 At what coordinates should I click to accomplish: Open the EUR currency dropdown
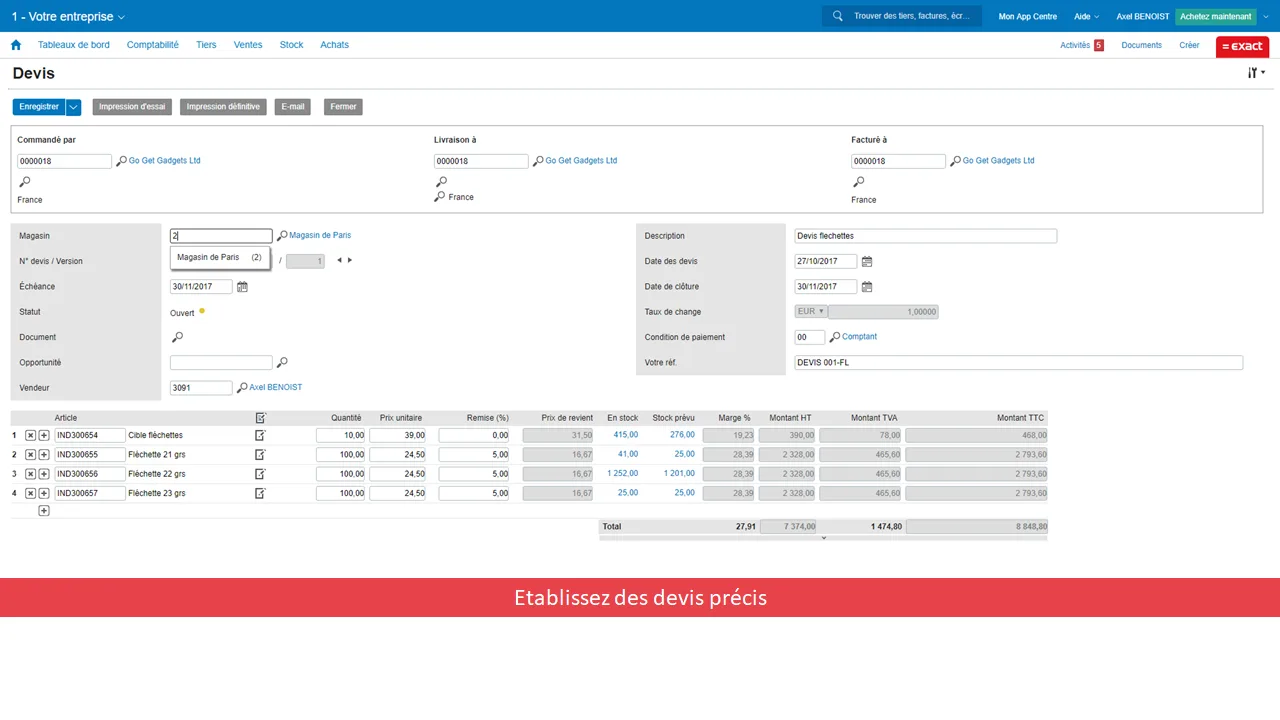click(811, 312)
